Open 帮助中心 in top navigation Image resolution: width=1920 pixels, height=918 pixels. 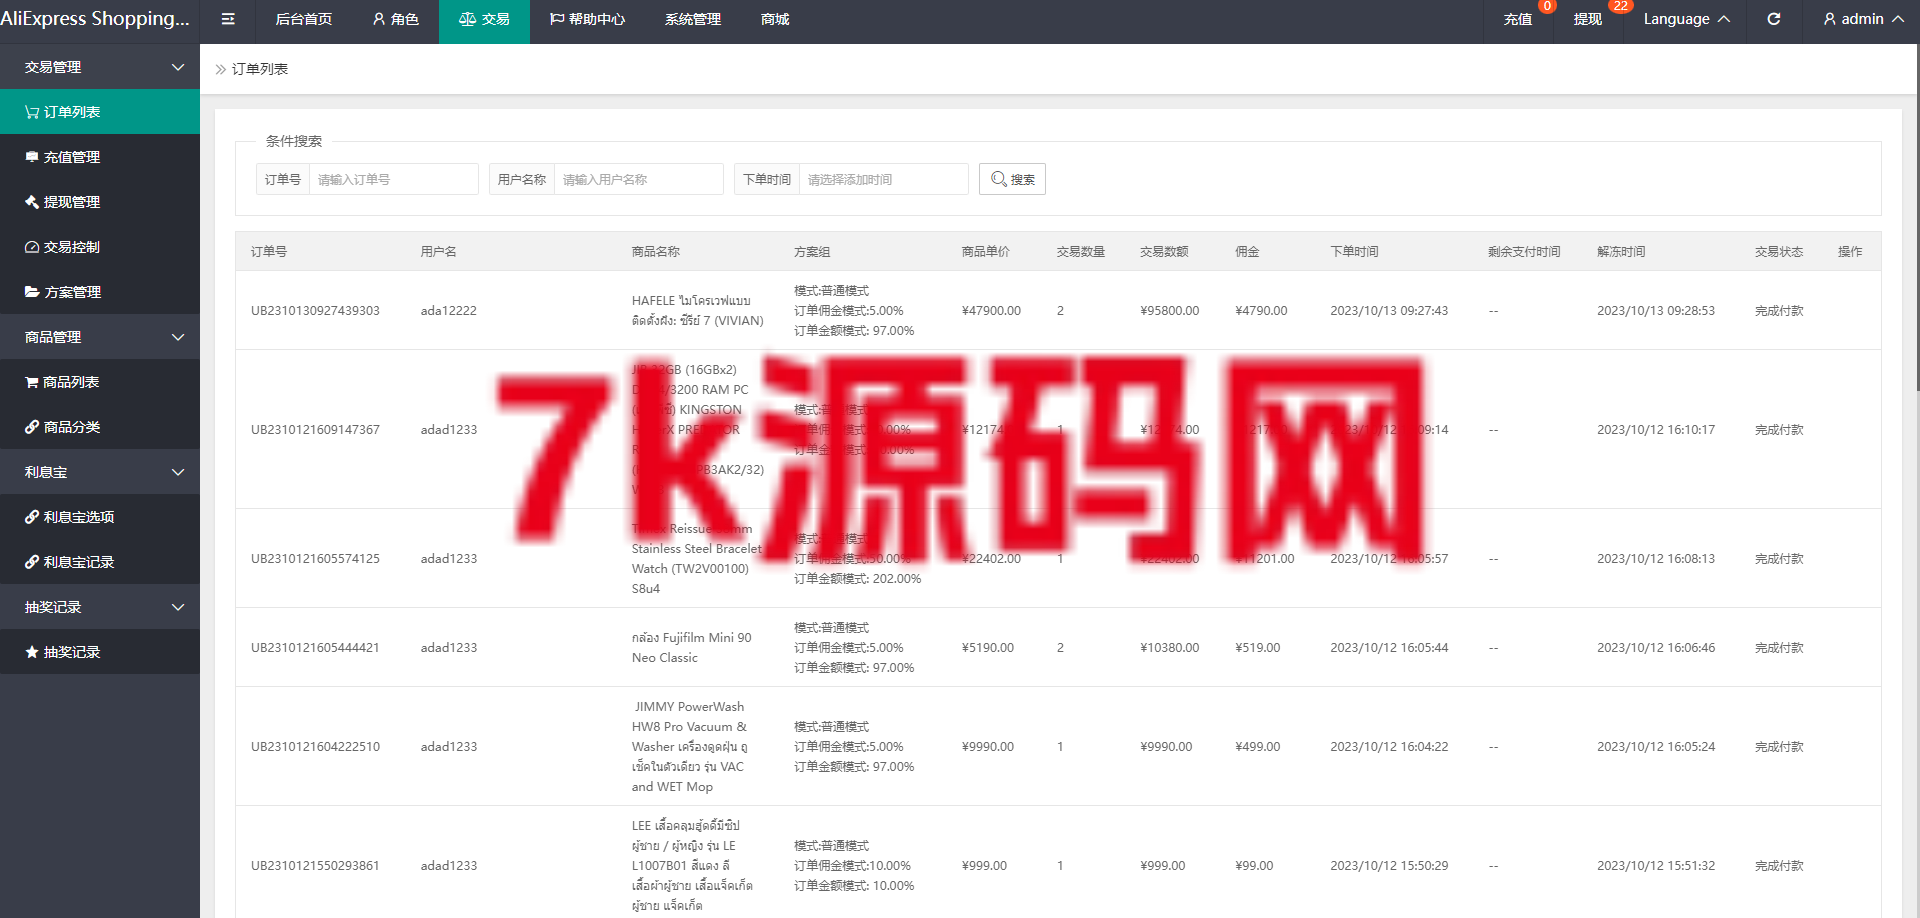[587, 19]
